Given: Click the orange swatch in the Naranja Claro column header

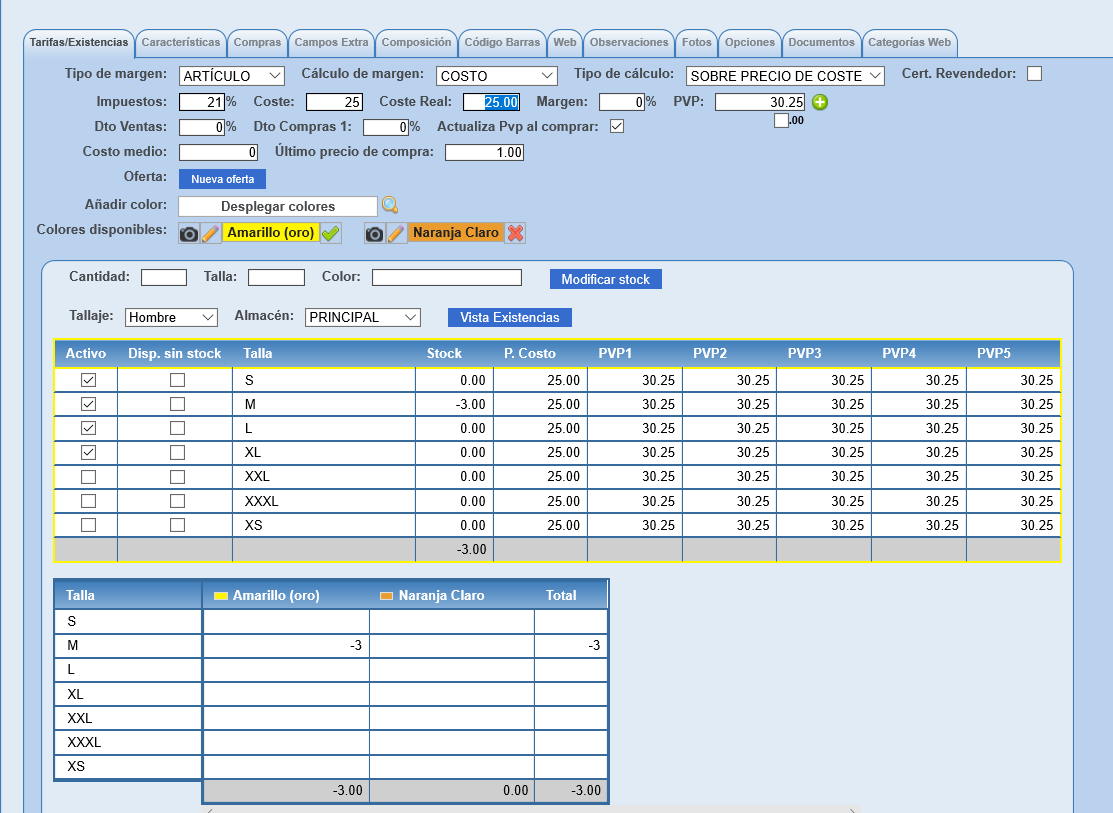Looking at the screenshot, I should pos(386,596).
